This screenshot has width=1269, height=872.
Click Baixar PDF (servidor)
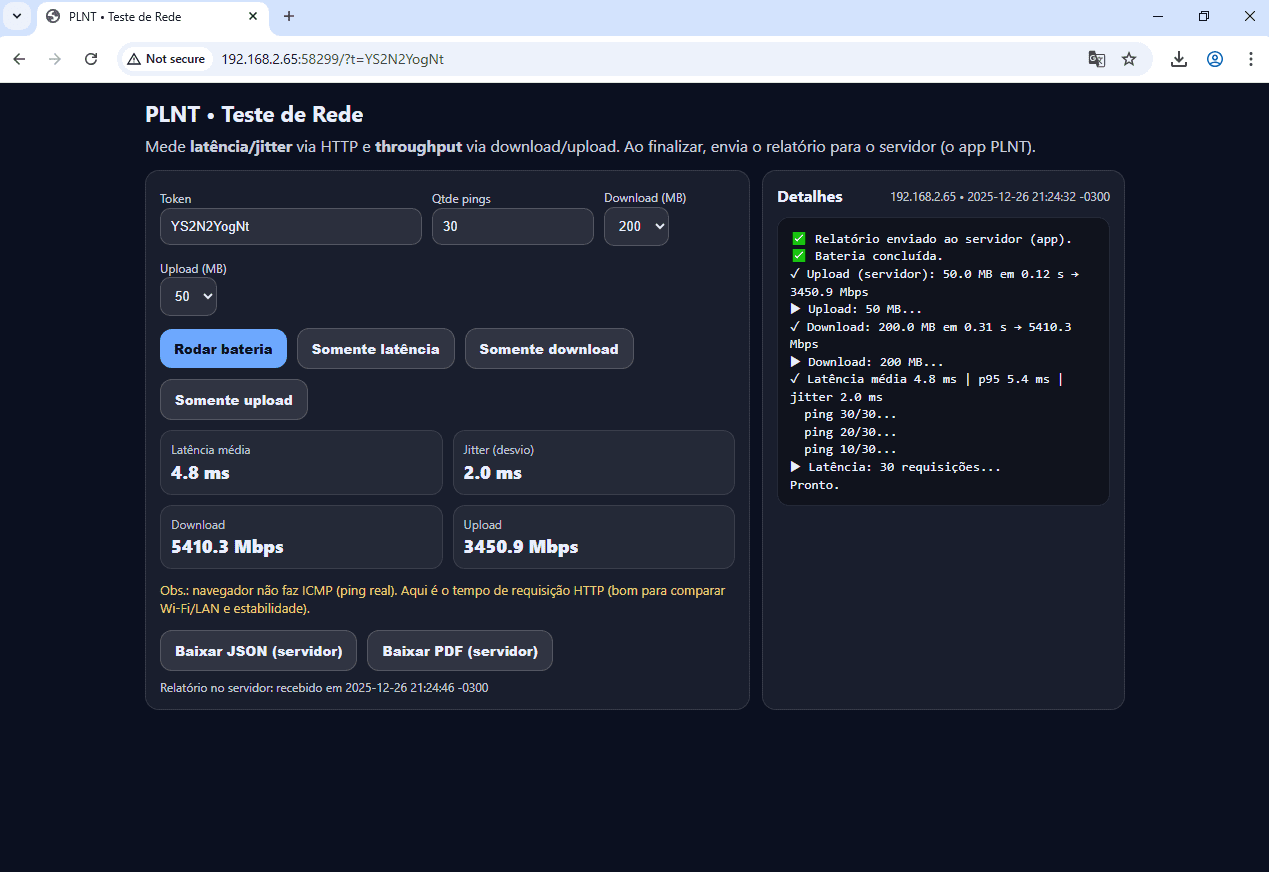pos(459,650)
